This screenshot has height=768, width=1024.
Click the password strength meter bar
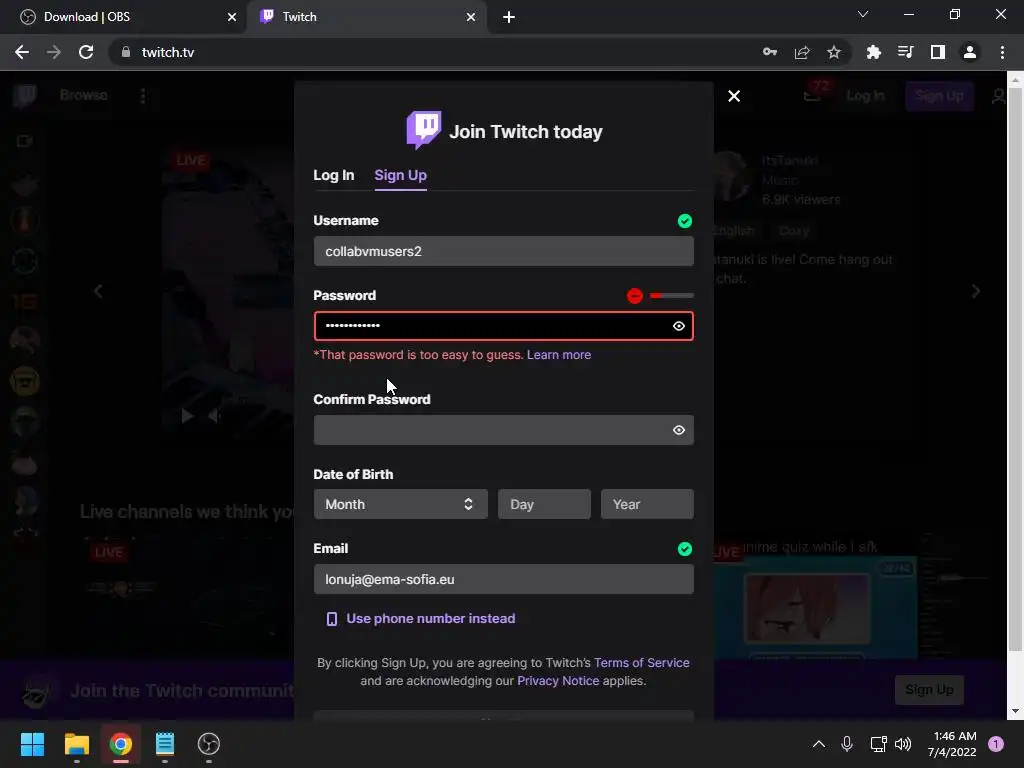pos(671,296)
